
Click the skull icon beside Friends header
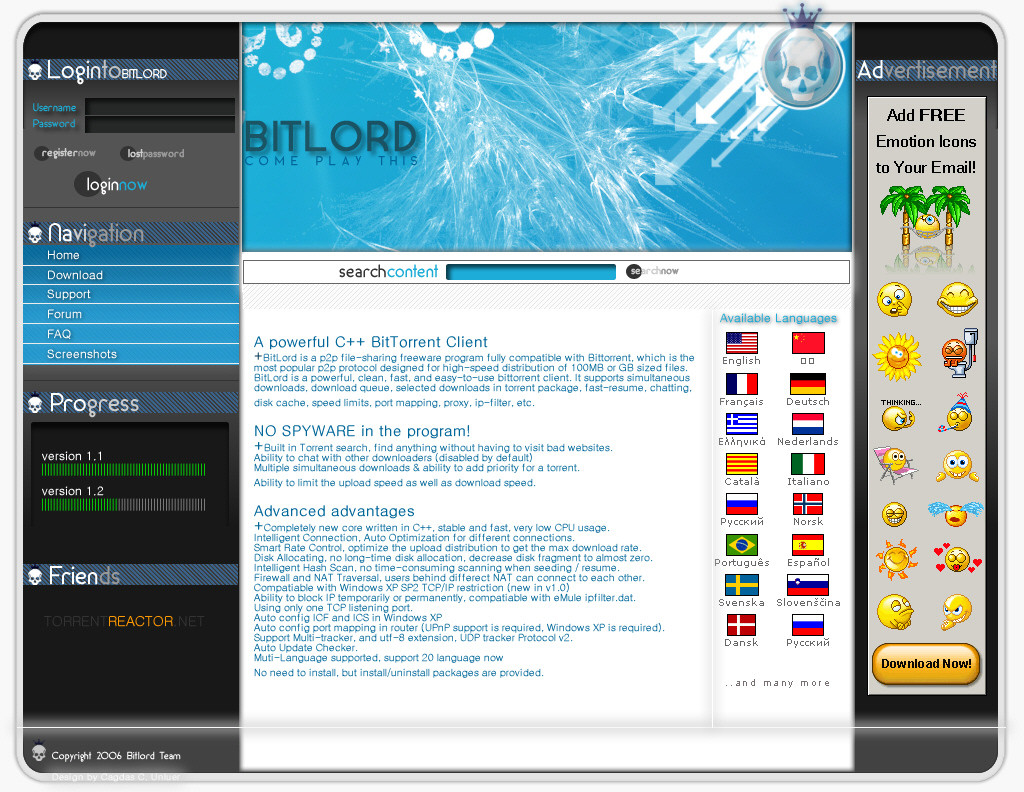coord(35,575)
